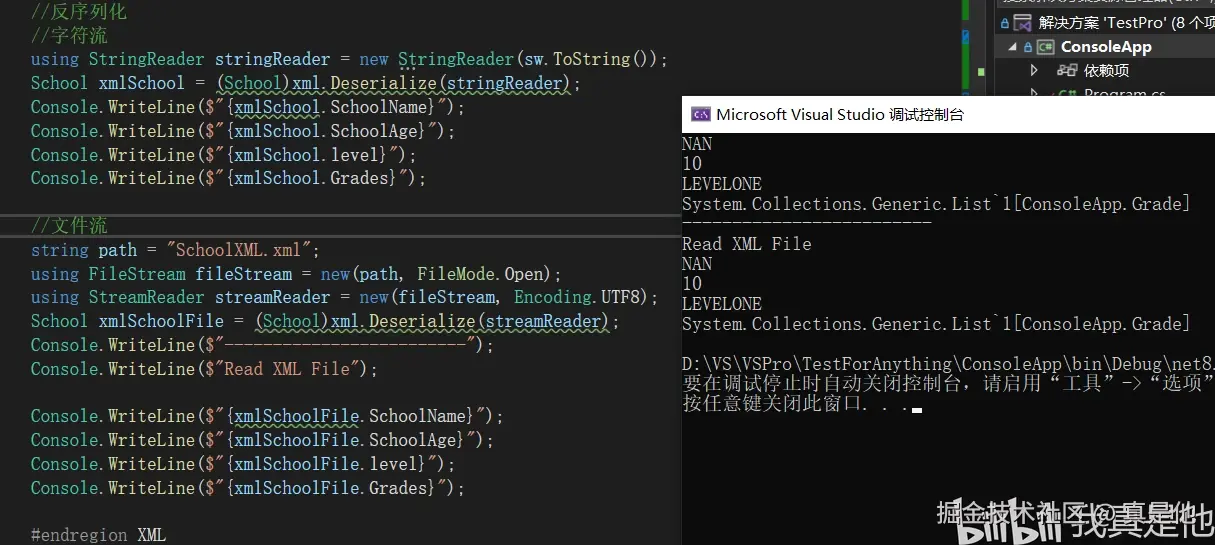
Task: Click the //文件流 comment line
Action: (69, 226)
